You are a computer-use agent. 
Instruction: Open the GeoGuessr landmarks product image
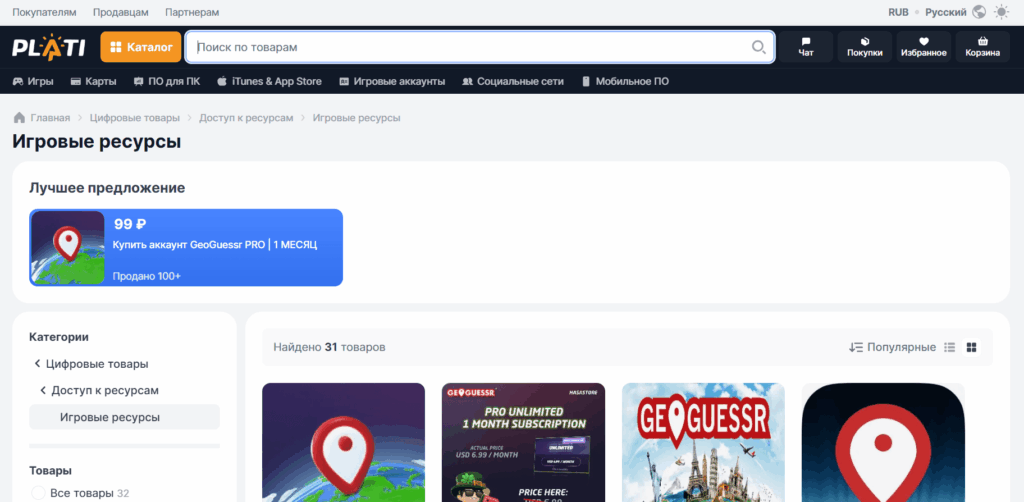(703, 442)
